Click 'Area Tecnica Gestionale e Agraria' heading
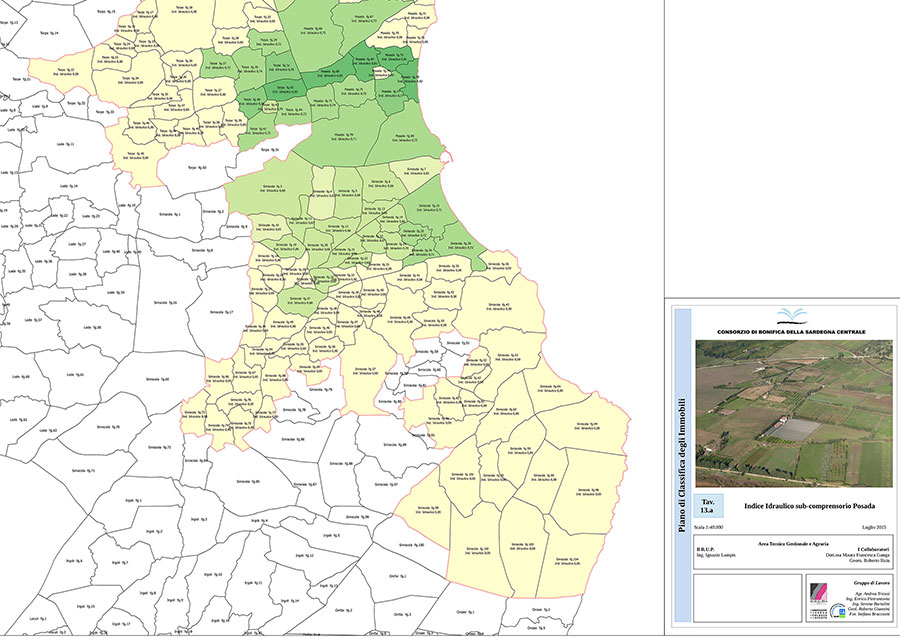 tap(793, 543)
